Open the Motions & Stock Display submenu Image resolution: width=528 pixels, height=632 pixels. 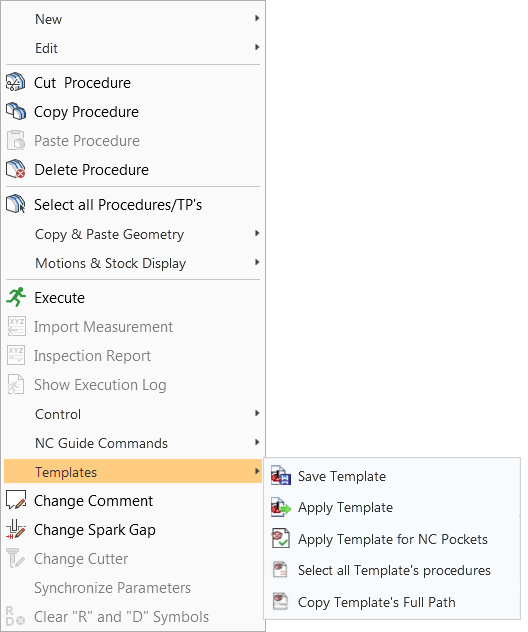[133, 263]
